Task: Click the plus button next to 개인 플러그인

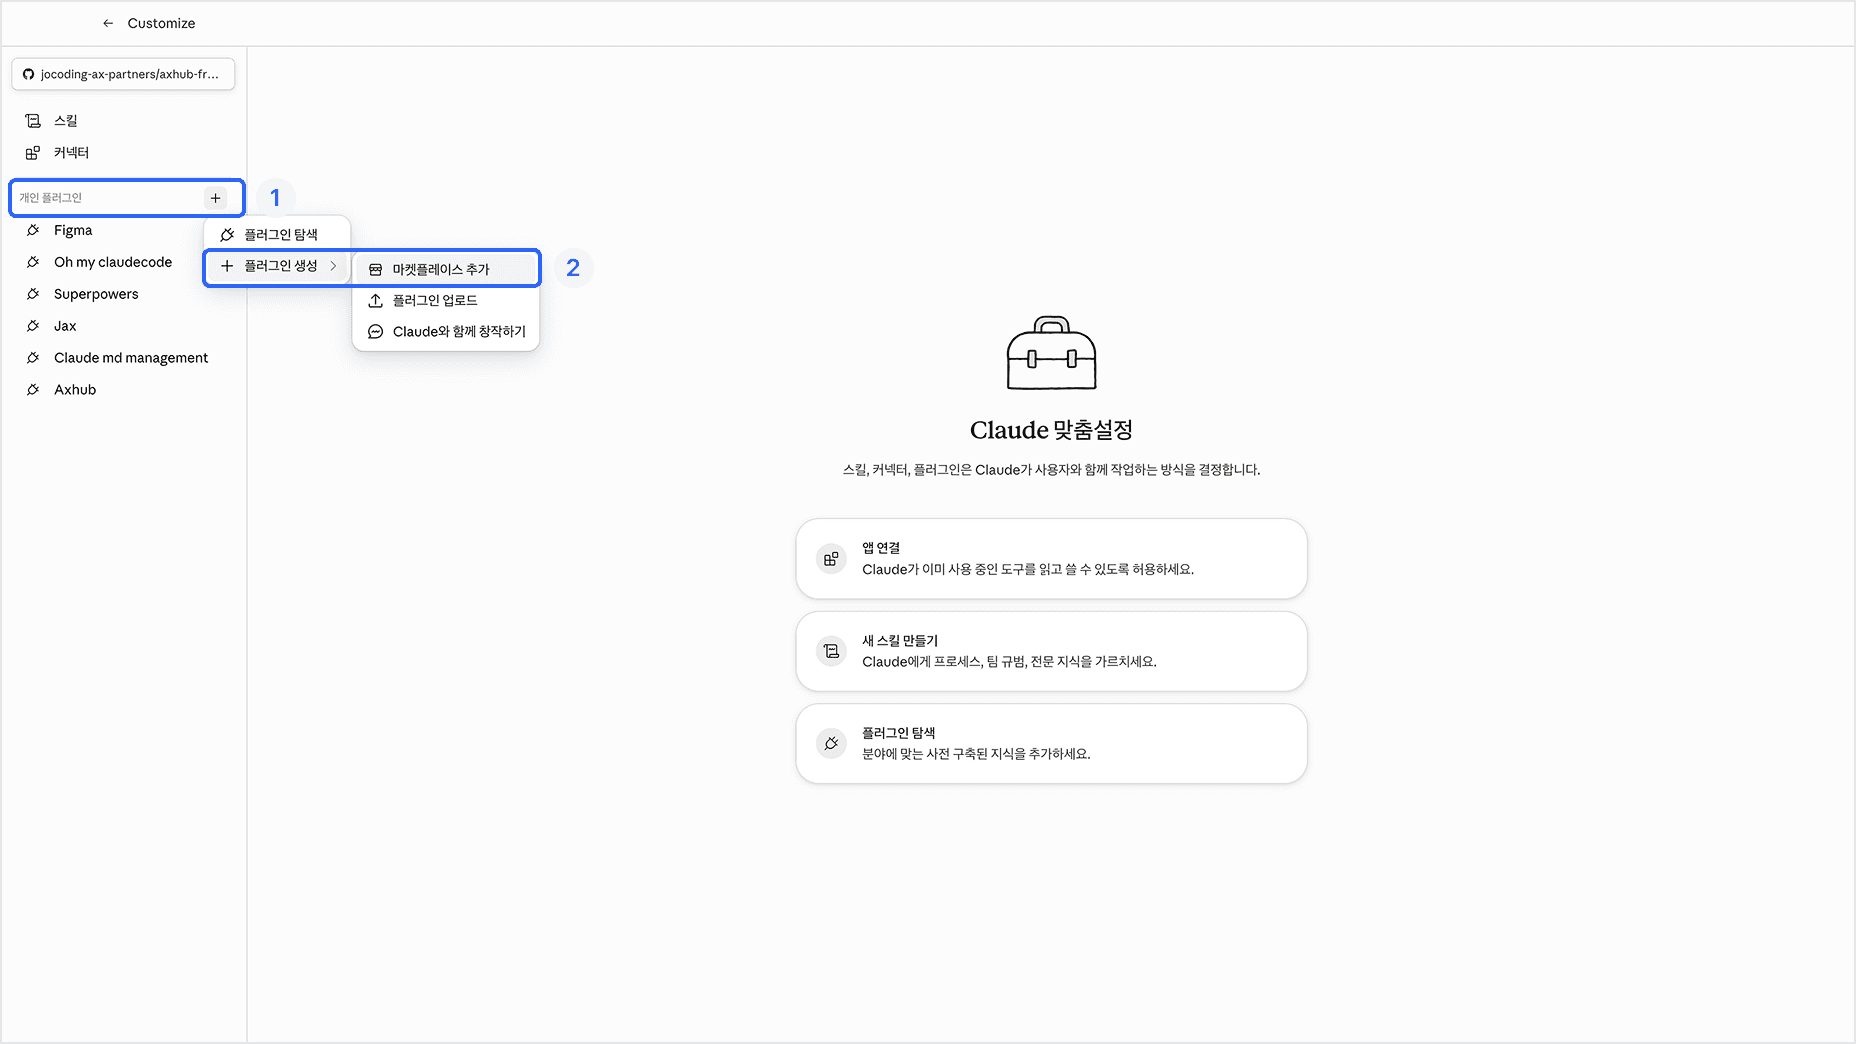Action: 215,198
